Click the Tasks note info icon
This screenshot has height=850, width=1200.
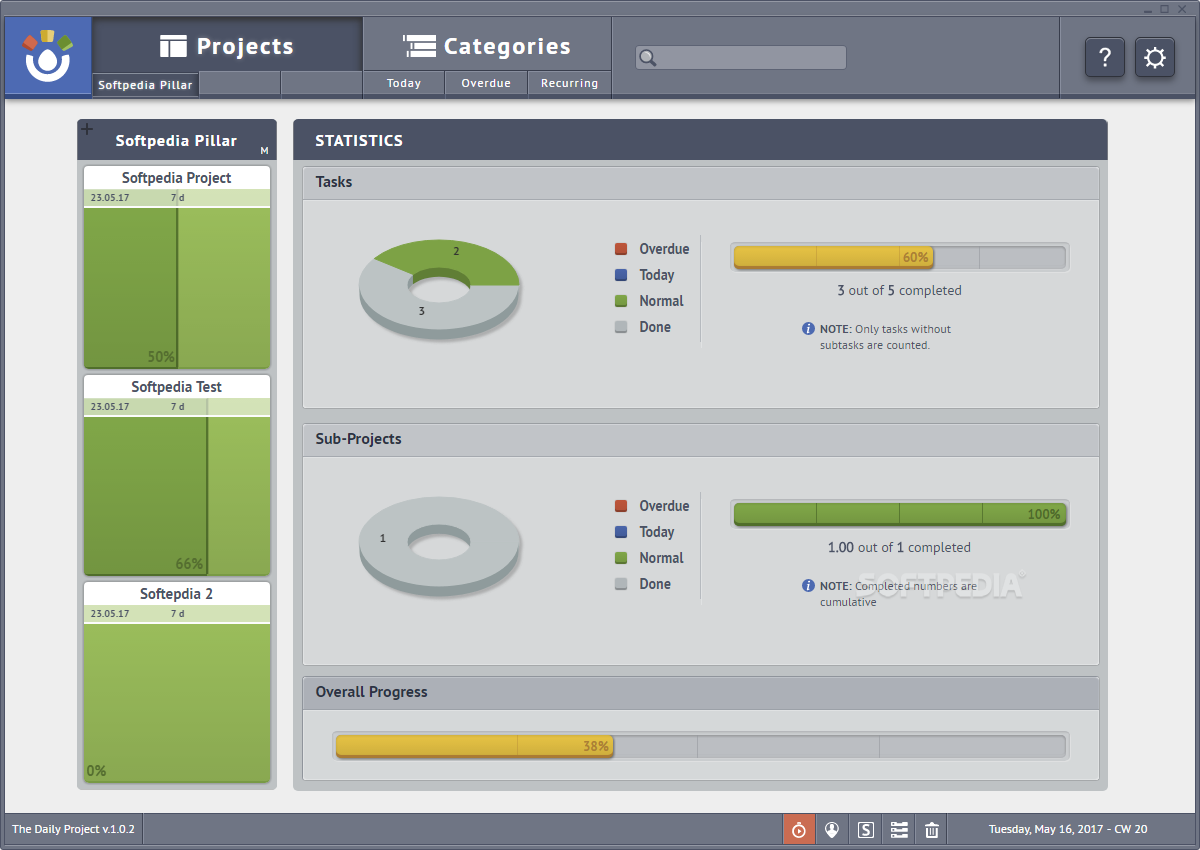[808, 328]
